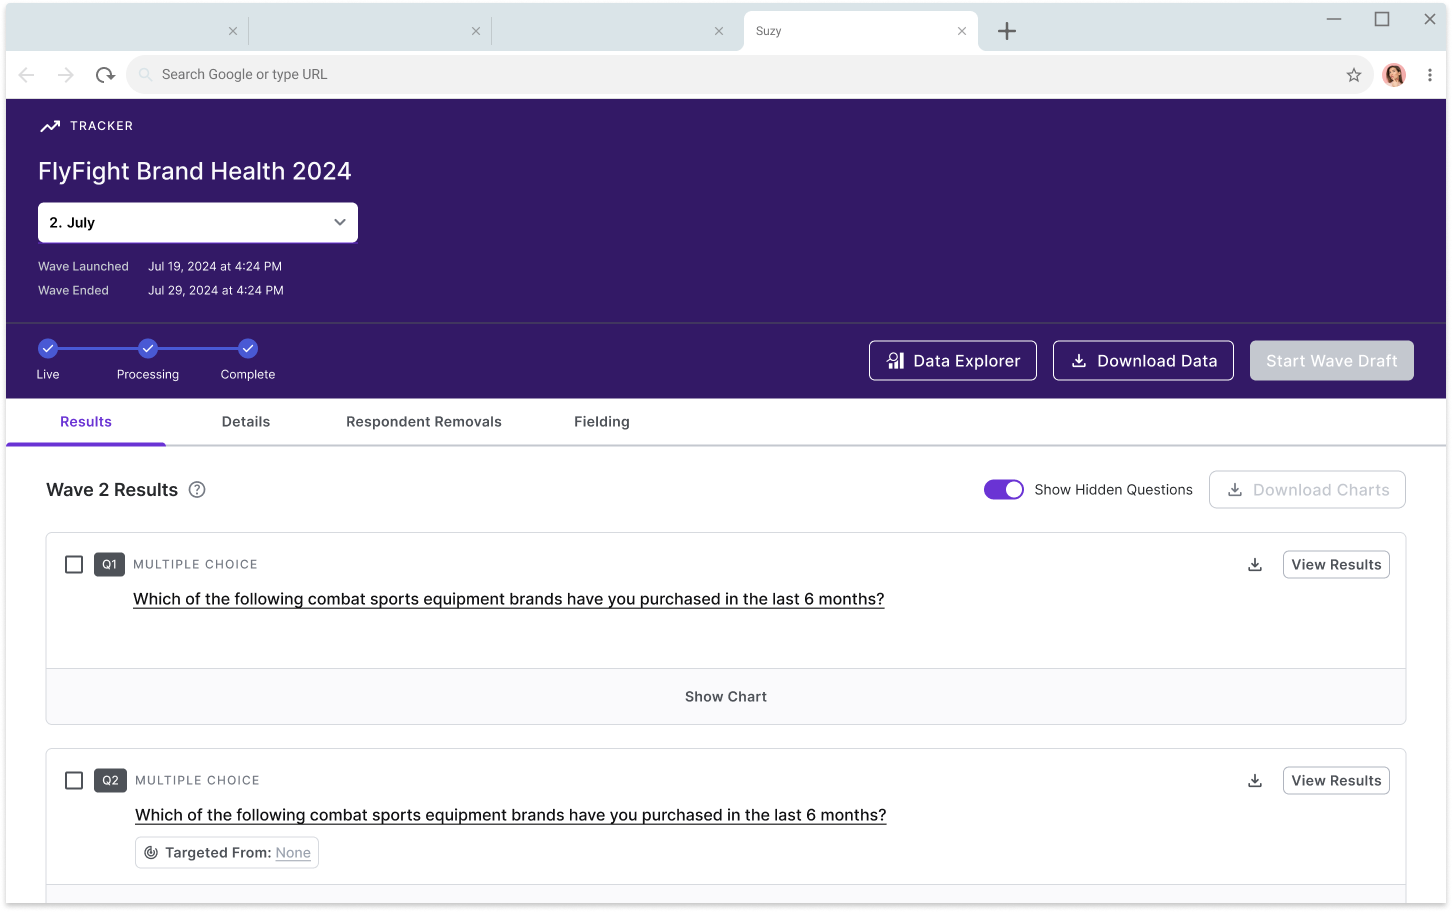The image size is (1452, 912).
Task: Open the Fielding tab
Action: 602,422
